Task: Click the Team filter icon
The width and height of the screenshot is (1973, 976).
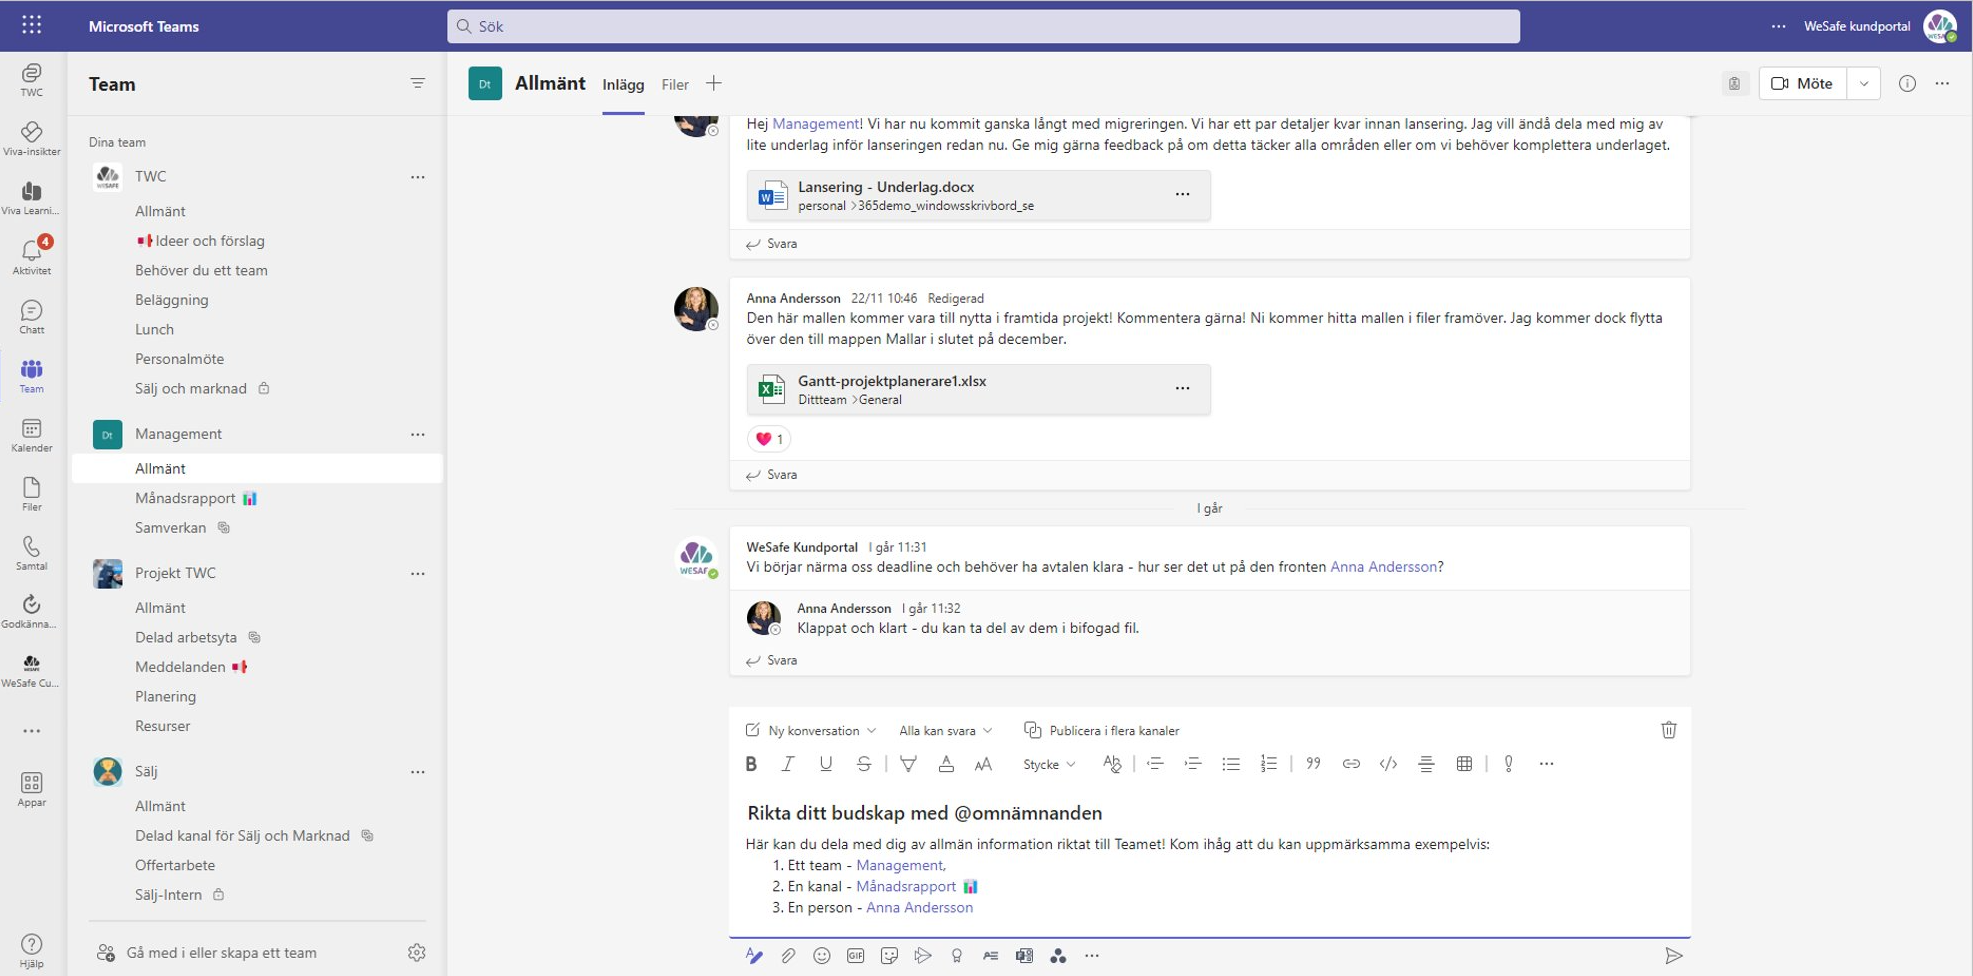Action: point(417,84)
